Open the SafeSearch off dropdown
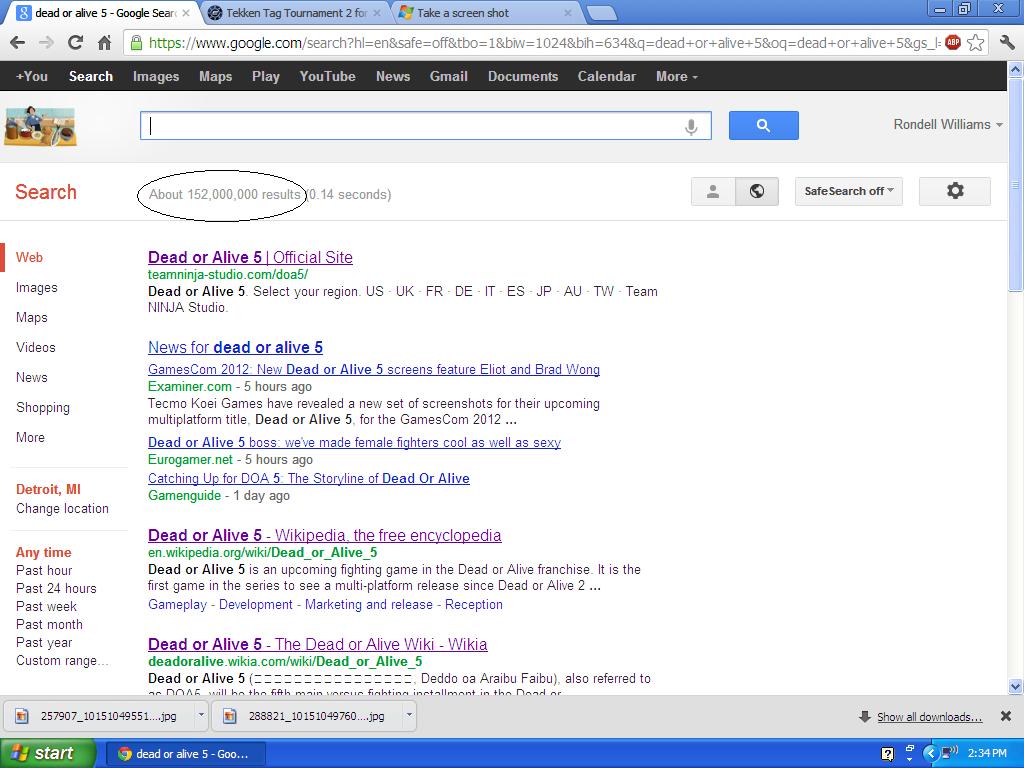 pyautogui.click(x=848, y=191)
